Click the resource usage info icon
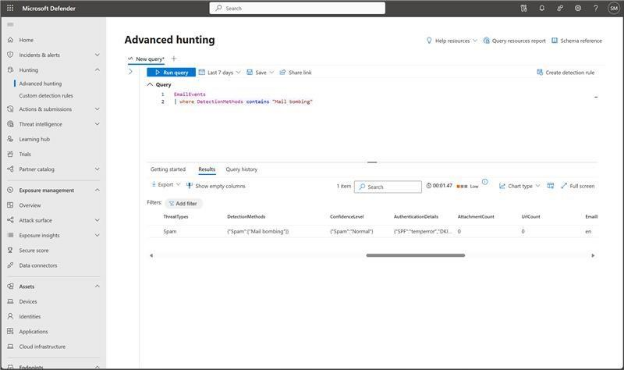The image size is (624, 370). (485, 182)
